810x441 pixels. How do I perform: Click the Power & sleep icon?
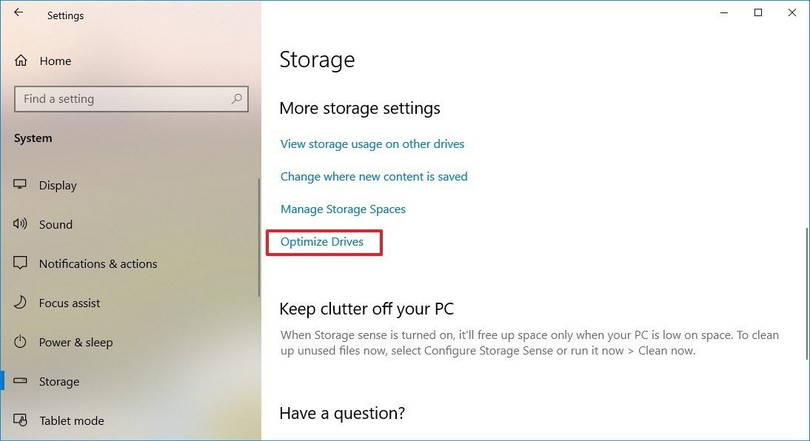click(20, 342)
